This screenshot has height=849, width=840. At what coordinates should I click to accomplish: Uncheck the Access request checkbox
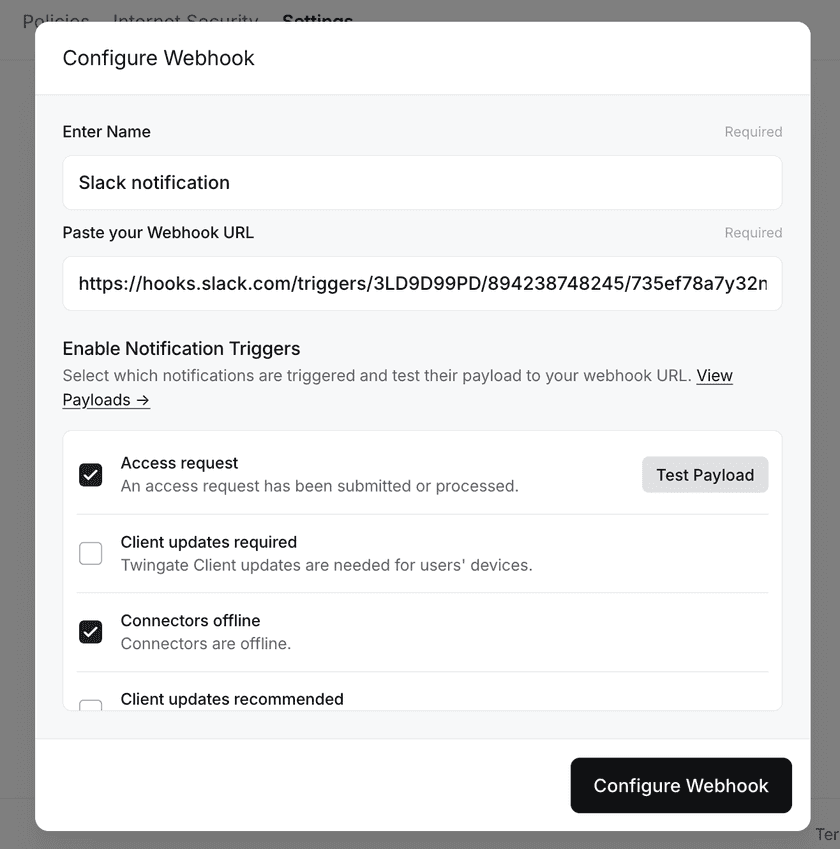pyautogui.click(x=91, y=475)
